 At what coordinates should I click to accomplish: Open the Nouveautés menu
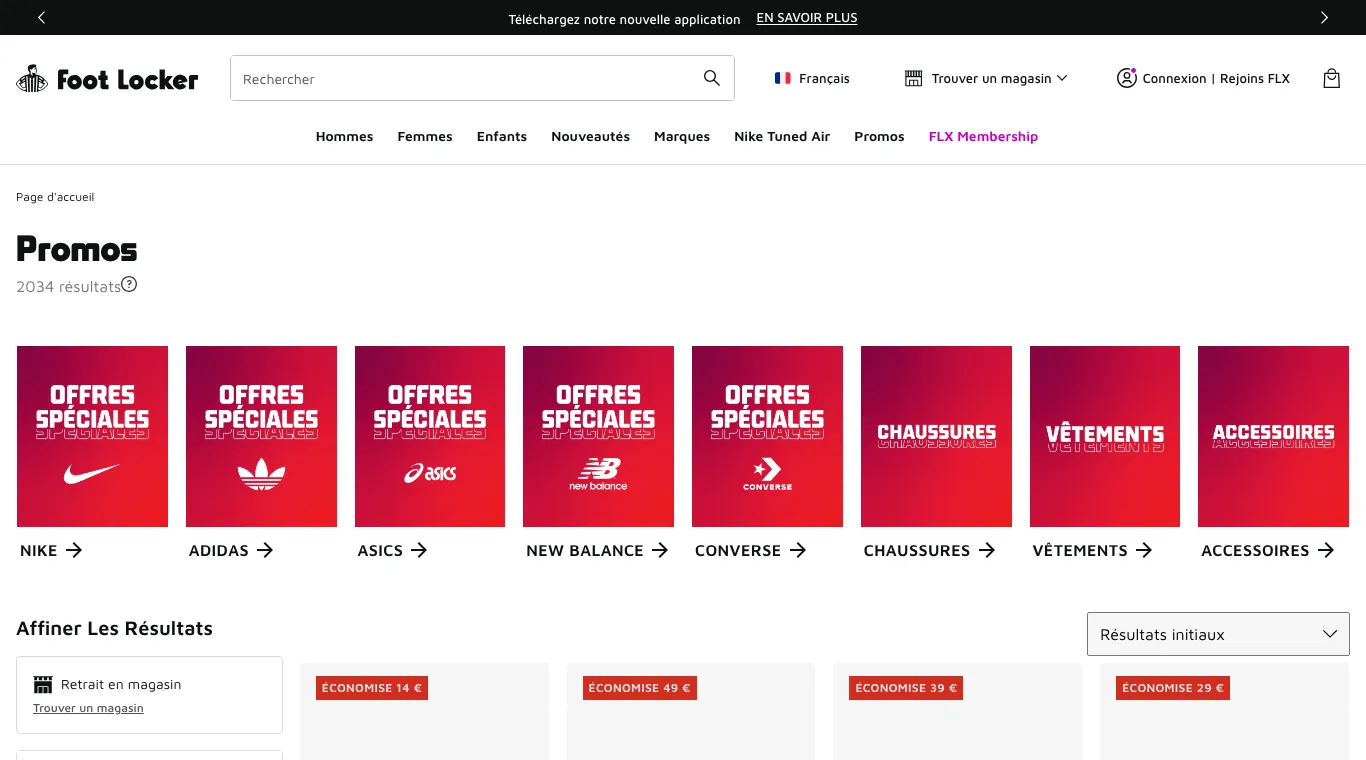[x=590, y=136]
